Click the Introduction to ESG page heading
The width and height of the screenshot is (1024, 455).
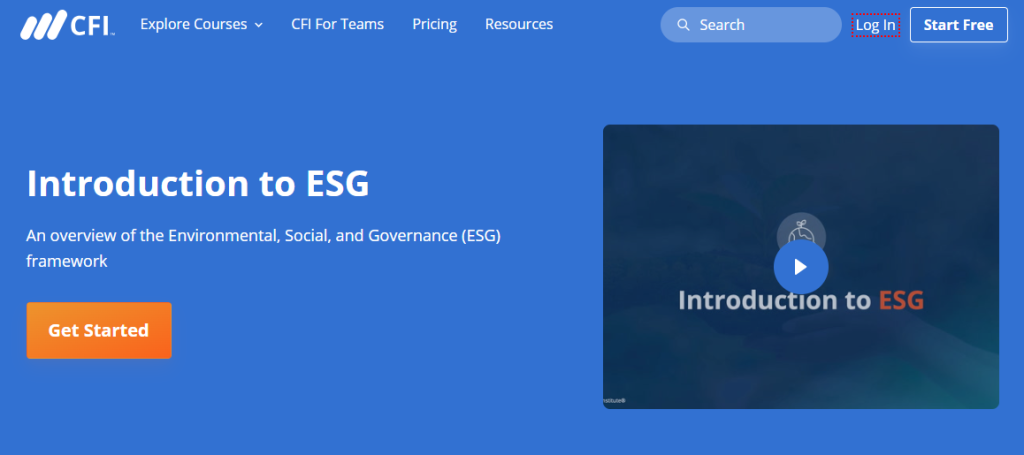point(198,184)
